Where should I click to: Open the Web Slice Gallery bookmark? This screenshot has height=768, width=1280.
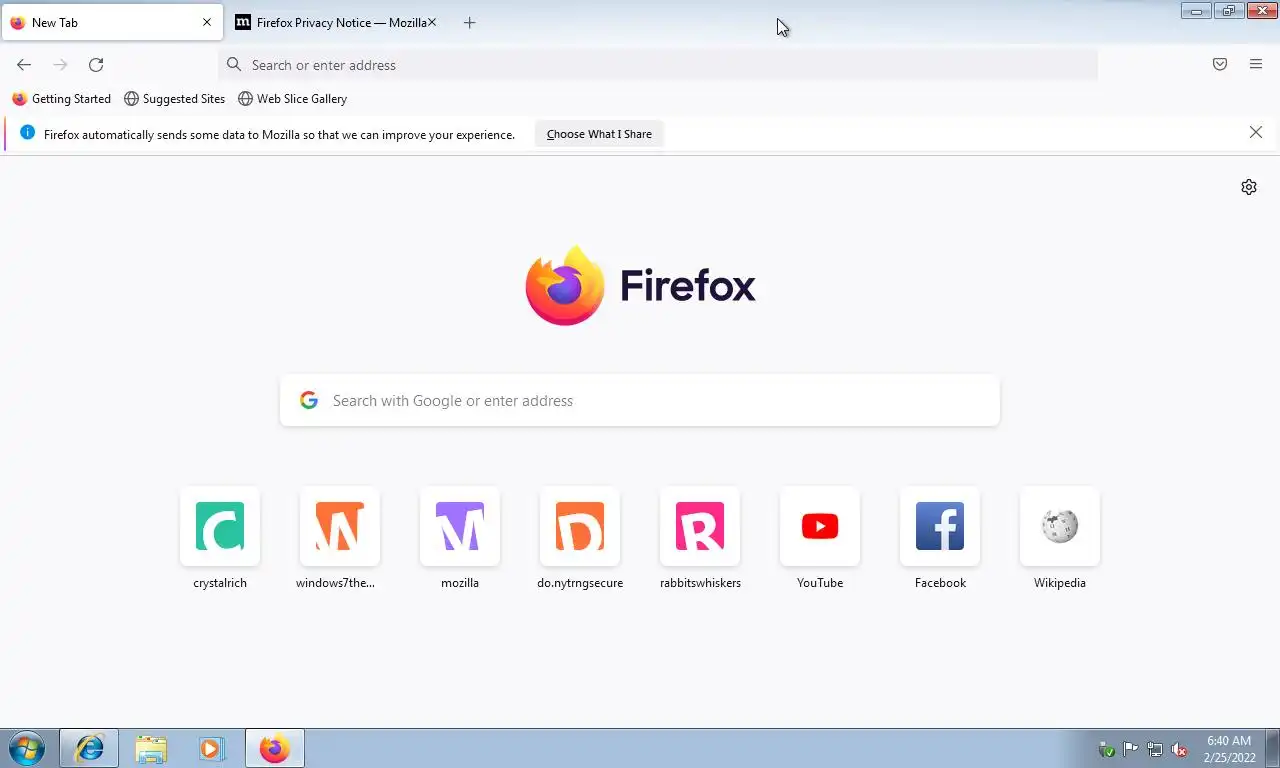292,99
